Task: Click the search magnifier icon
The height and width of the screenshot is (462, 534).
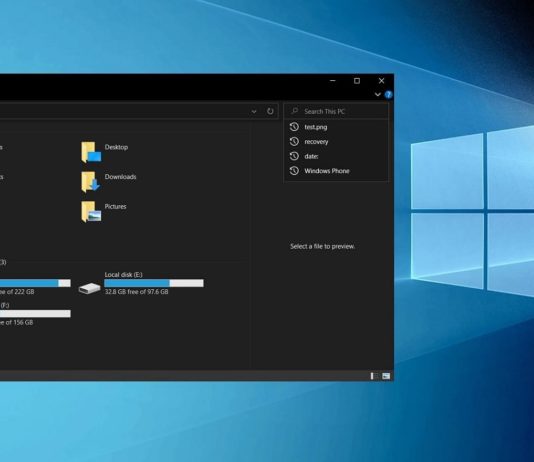Action: click(295, 111)
